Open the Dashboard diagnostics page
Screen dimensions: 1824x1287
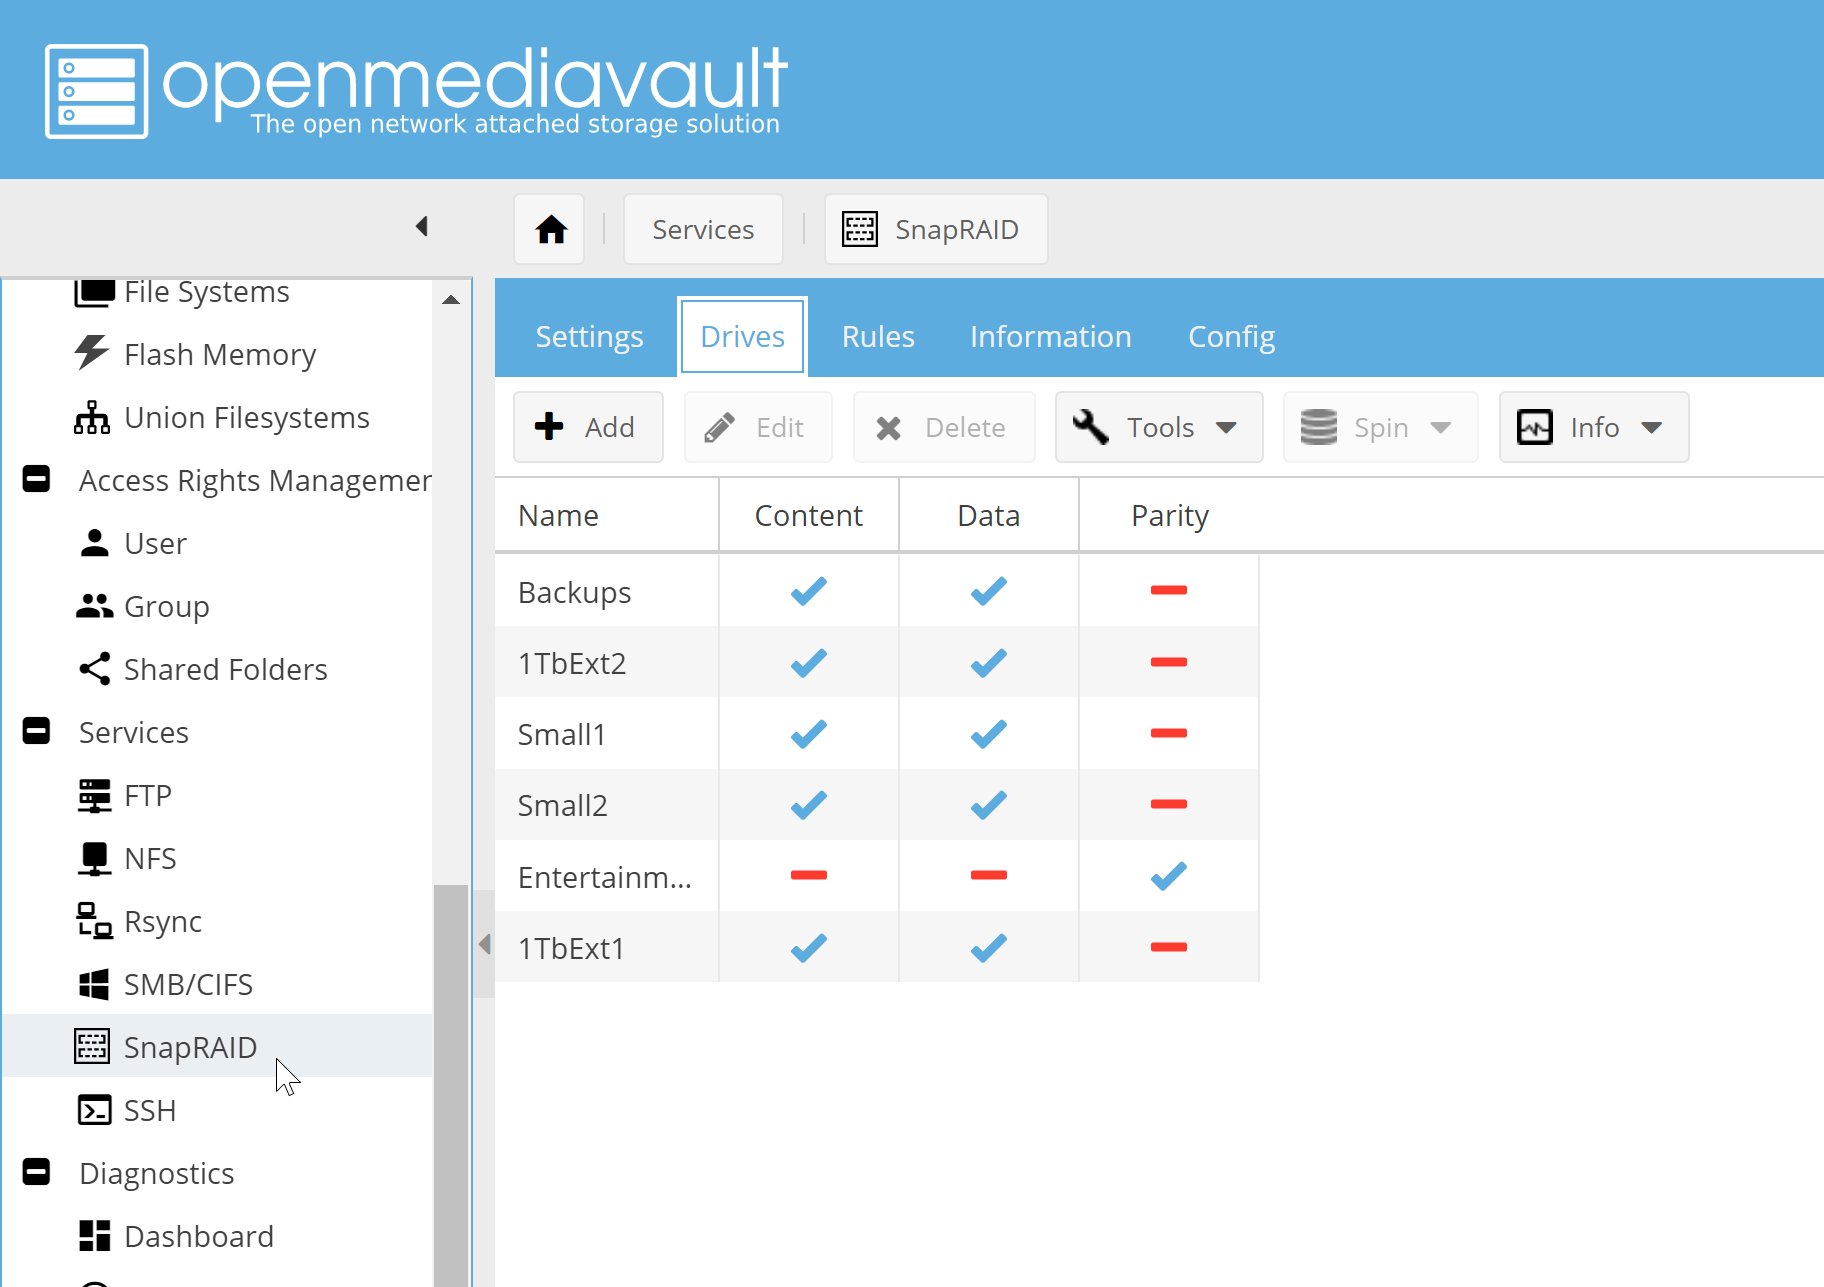[x=198, y=1237]
